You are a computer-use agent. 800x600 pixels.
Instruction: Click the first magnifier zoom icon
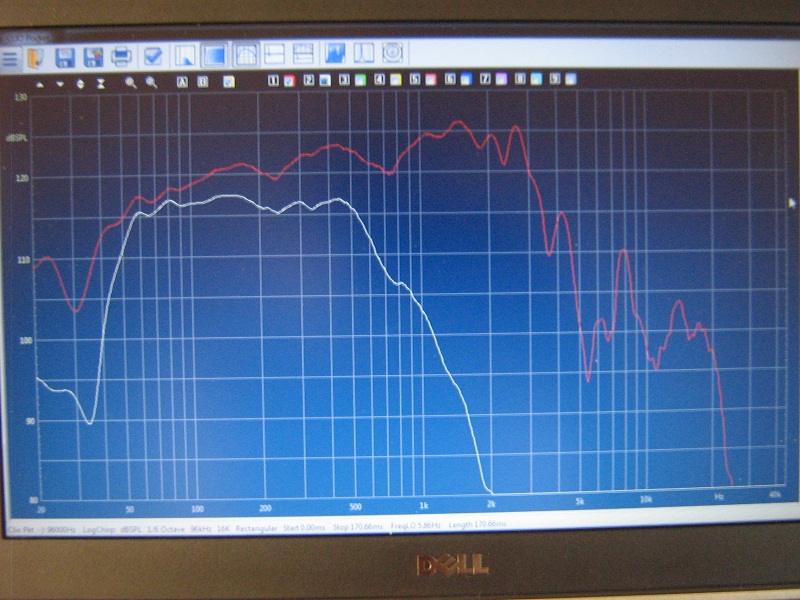pos(131,83)
